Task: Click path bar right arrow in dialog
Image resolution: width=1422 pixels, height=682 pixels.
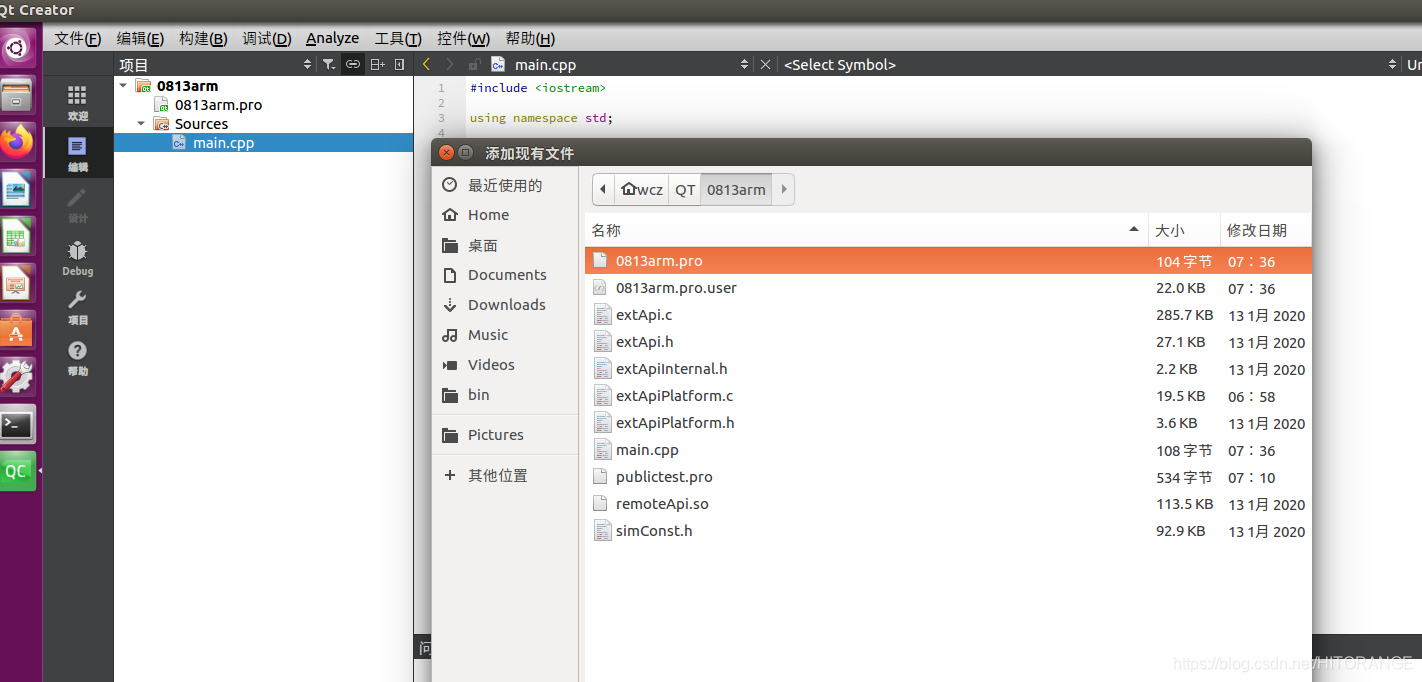Action: [783, 189]
